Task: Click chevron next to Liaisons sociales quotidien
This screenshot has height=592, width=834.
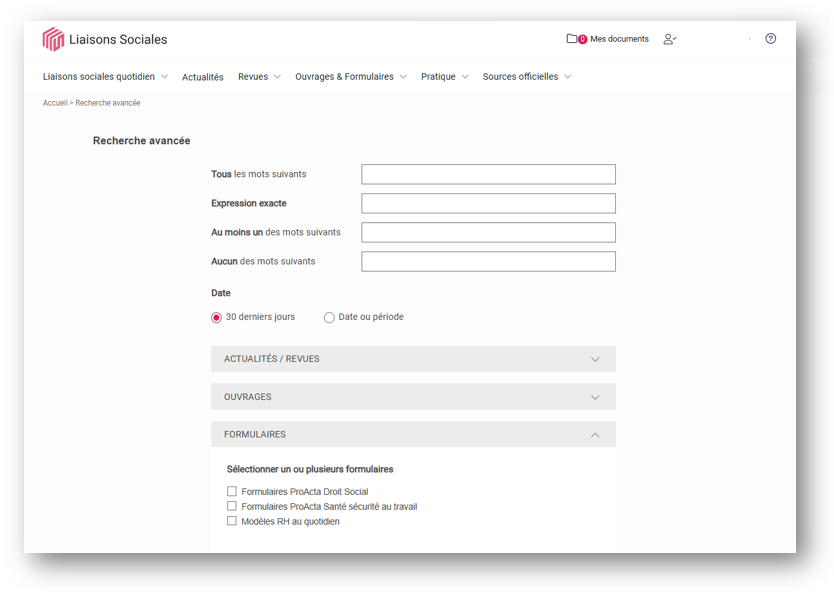Action: 164,77
